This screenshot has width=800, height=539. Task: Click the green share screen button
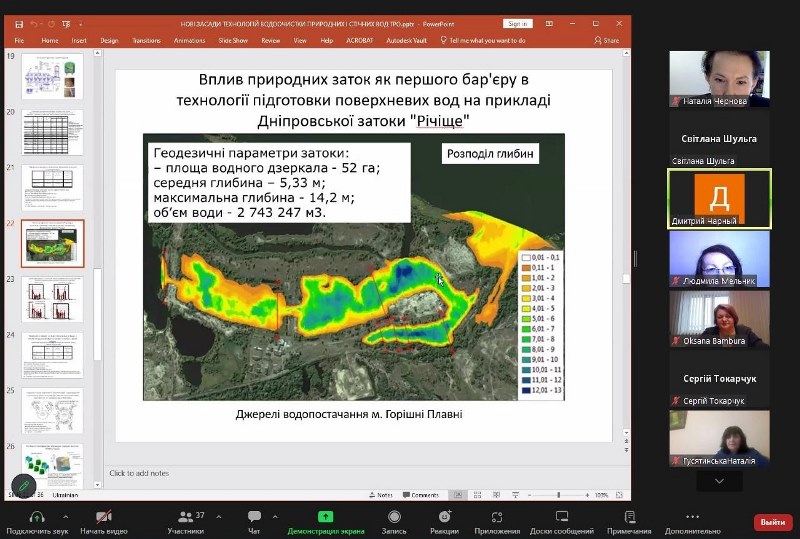pos(325,517)
